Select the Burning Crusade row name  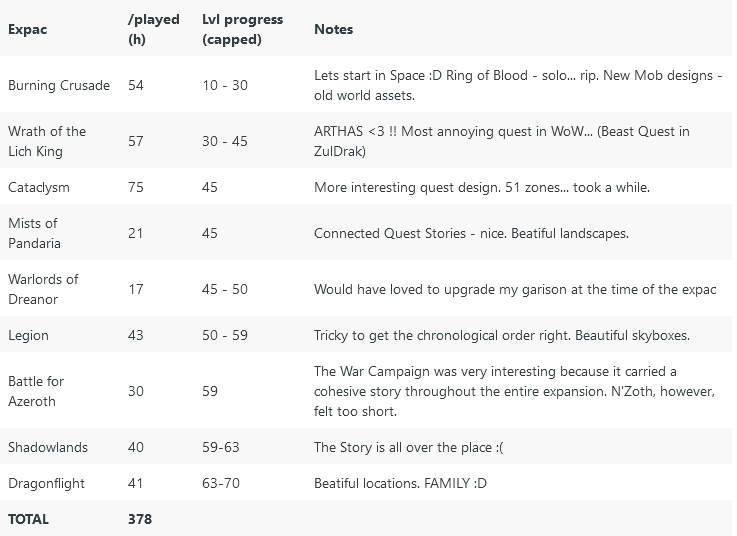pos(59,85)
